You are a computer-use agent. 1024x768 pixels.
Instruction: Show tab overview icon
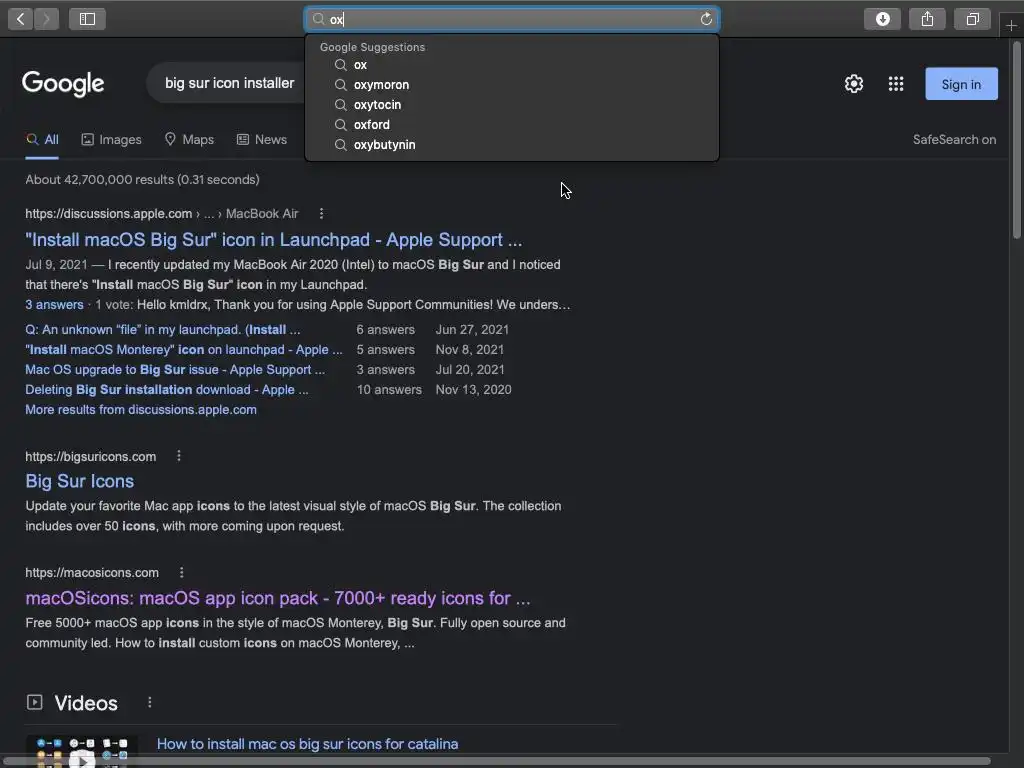coord(972,19)
